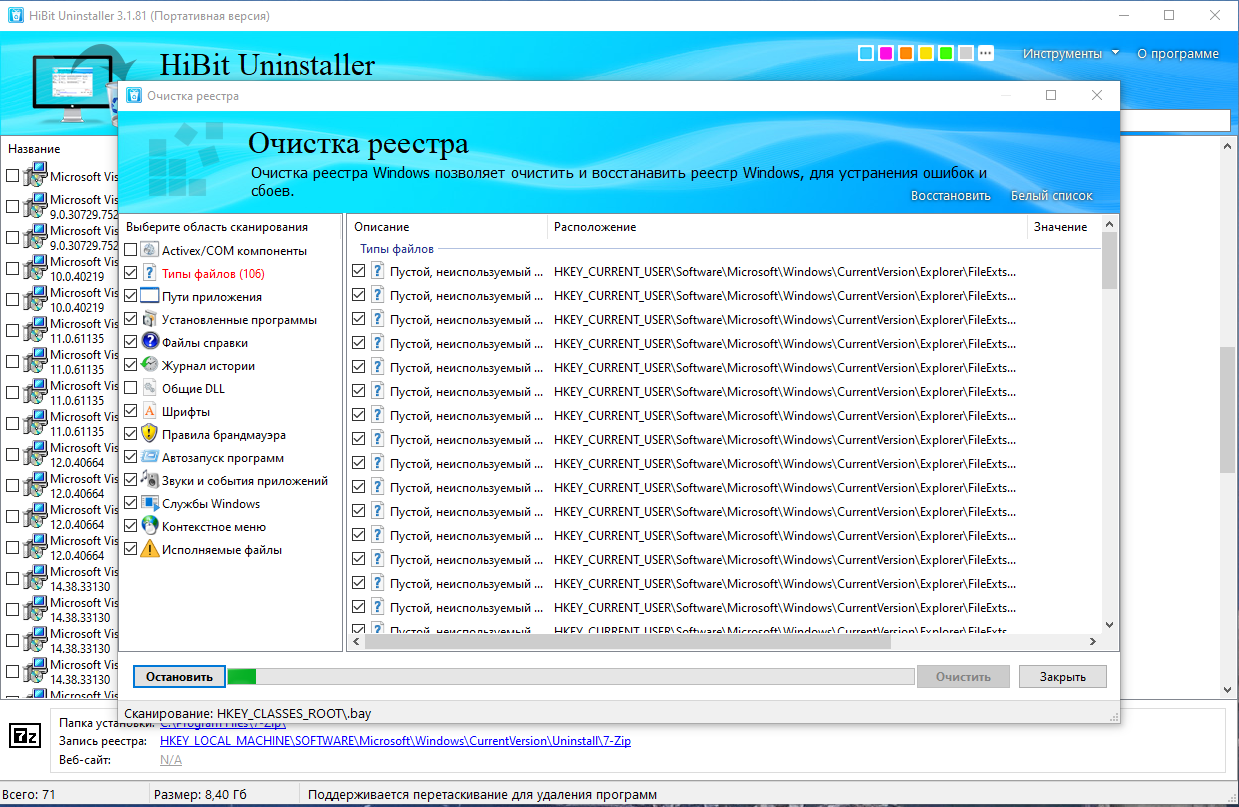This screenshot has height=807, width=1239.
Task: Click the Общие DLL icon
Action: 150,388
